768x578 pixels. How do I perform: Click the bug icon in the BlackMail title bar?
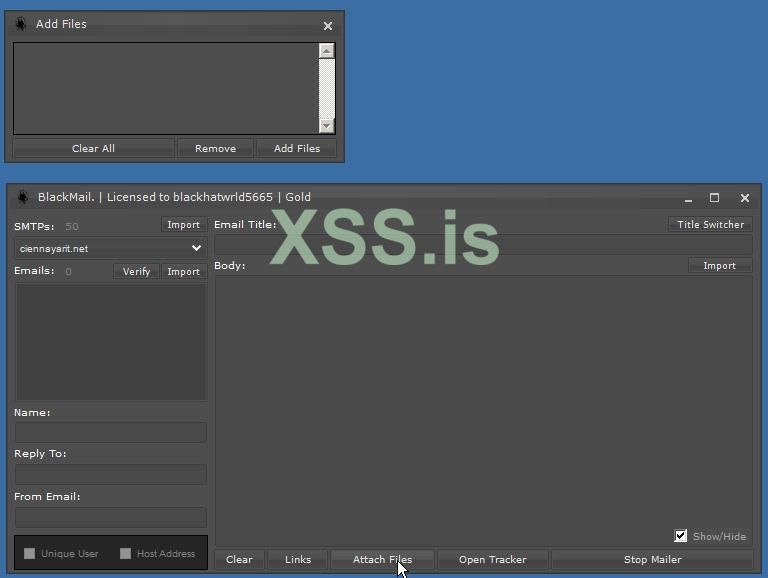[23, 197]
